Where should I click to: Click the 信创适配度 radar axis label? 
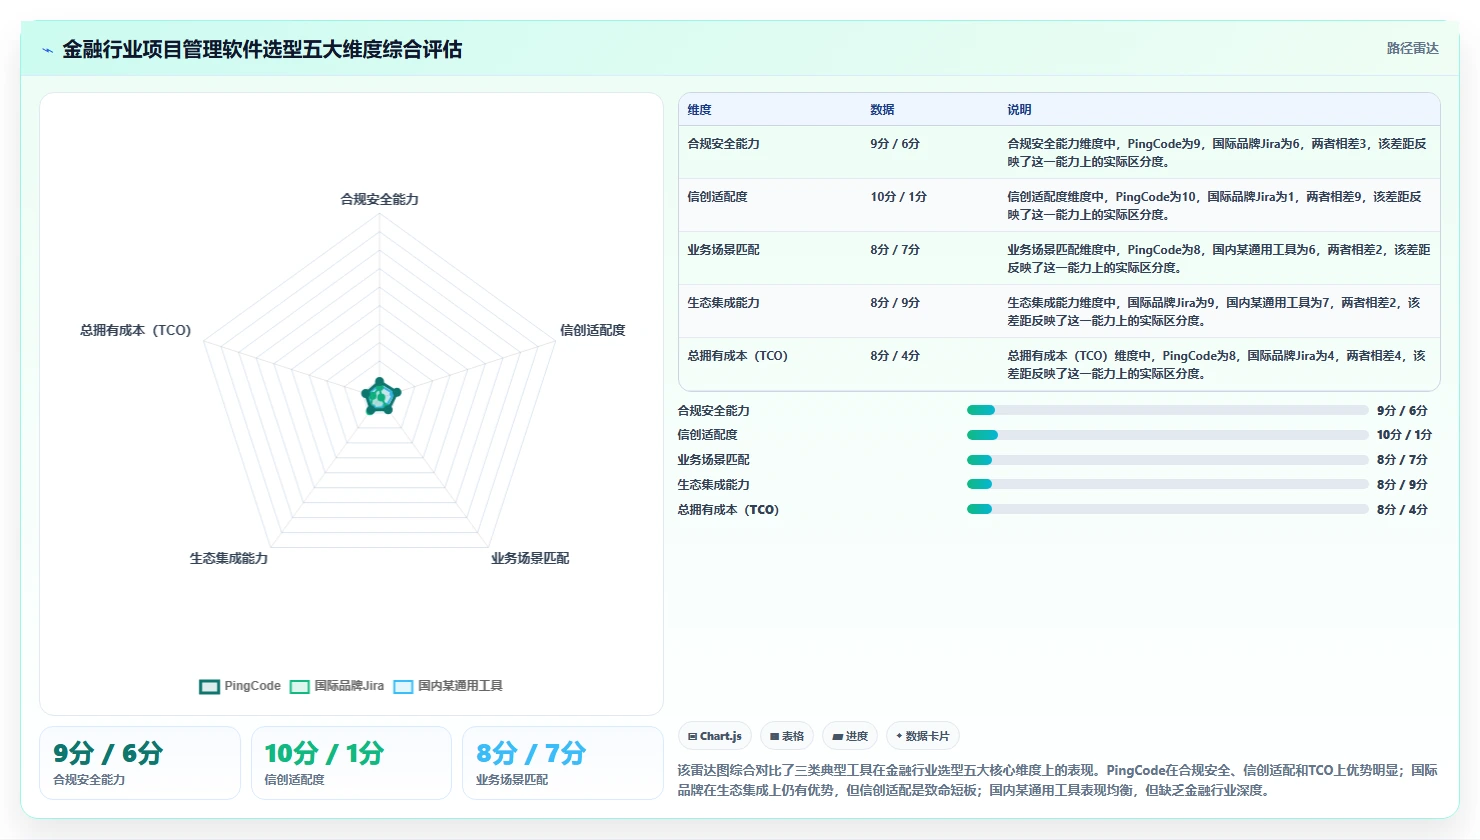click(593, 330)
